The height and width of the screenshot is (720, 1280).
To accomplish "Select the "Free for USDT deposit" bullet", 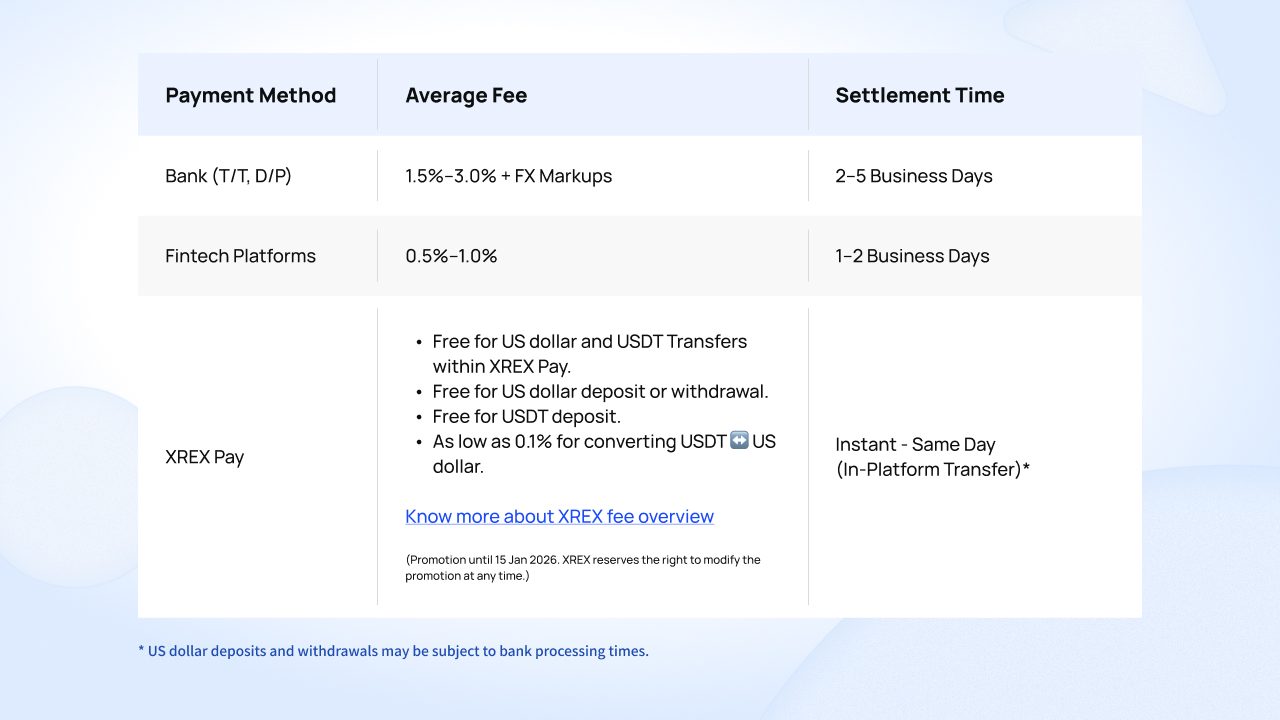I will point(526,417).
